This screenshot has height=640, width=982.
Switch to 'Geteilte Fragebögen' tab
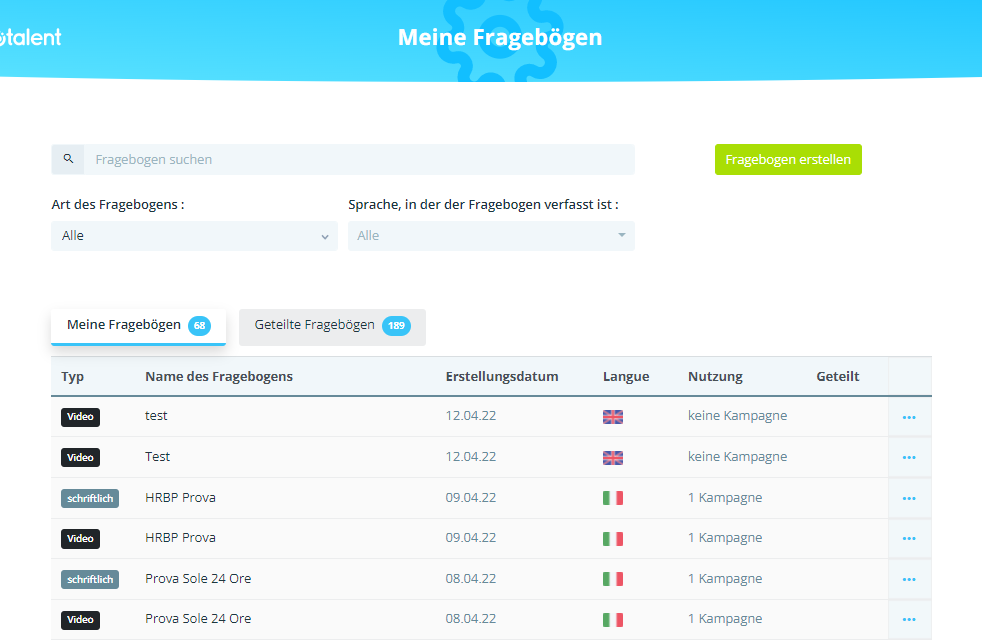332,326
